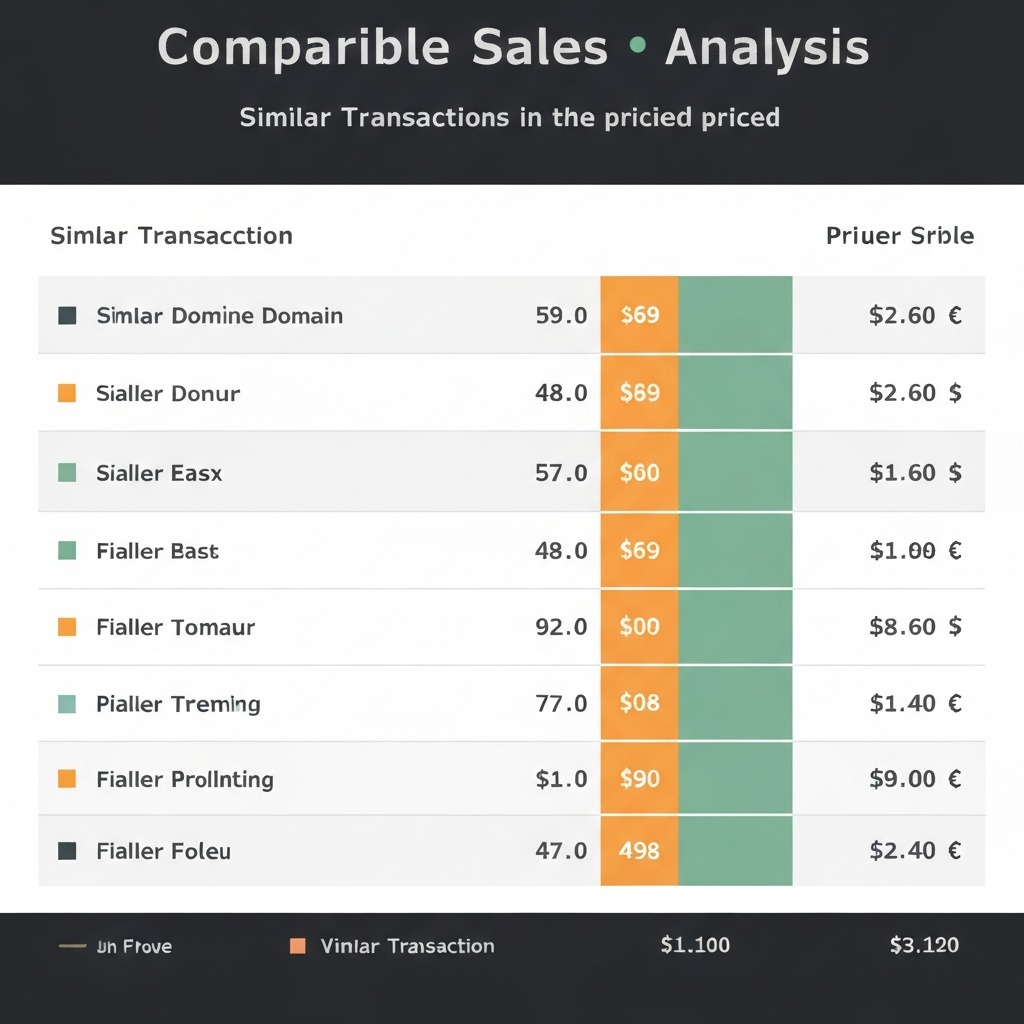The height and width of the screenshot is (1024, 1024).
Task: Click the Jn Frove legend line item
Action: tap(116, 946)
